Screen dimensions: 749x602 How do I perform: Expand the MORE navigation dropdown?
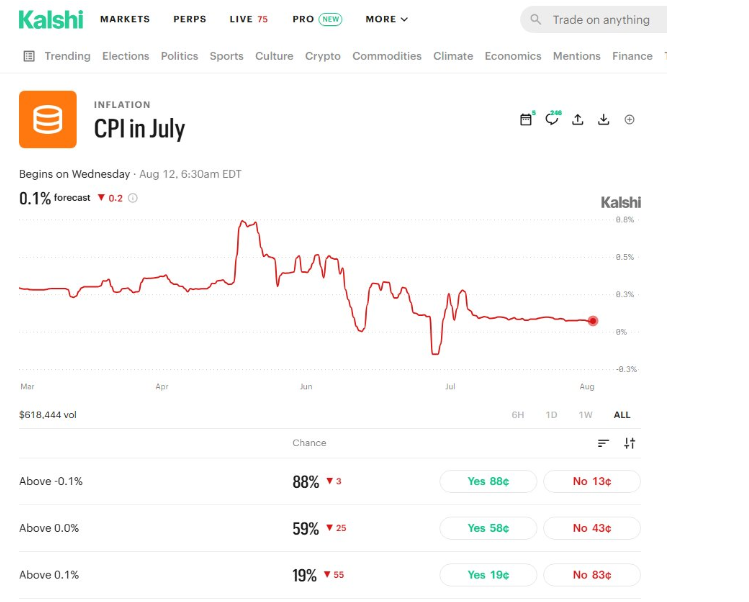386,19
